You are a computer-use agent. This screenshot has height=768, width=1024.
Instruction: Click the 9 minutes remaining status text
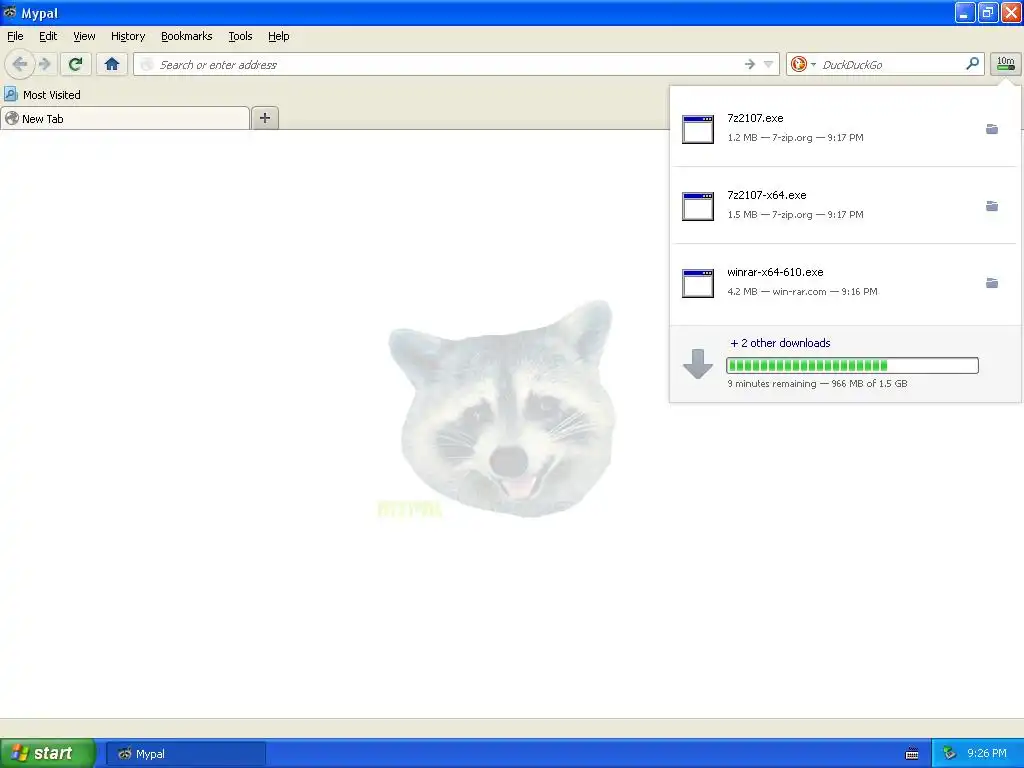point(817,383)
